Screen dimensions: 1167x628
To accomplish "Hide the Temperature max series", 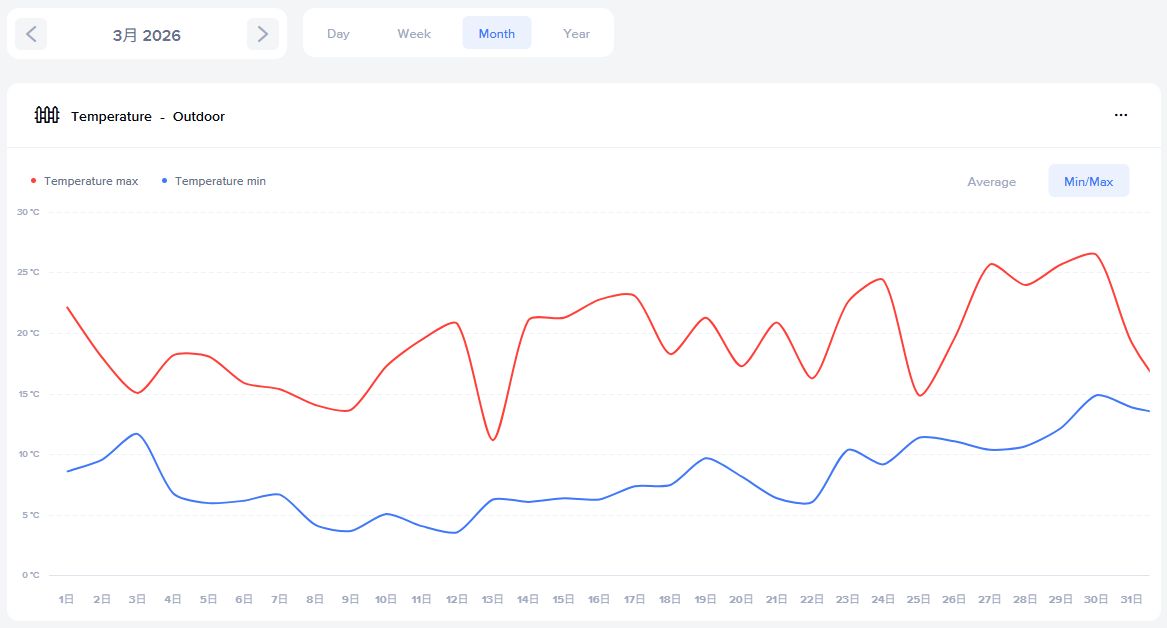I will [x=91, y=181].
